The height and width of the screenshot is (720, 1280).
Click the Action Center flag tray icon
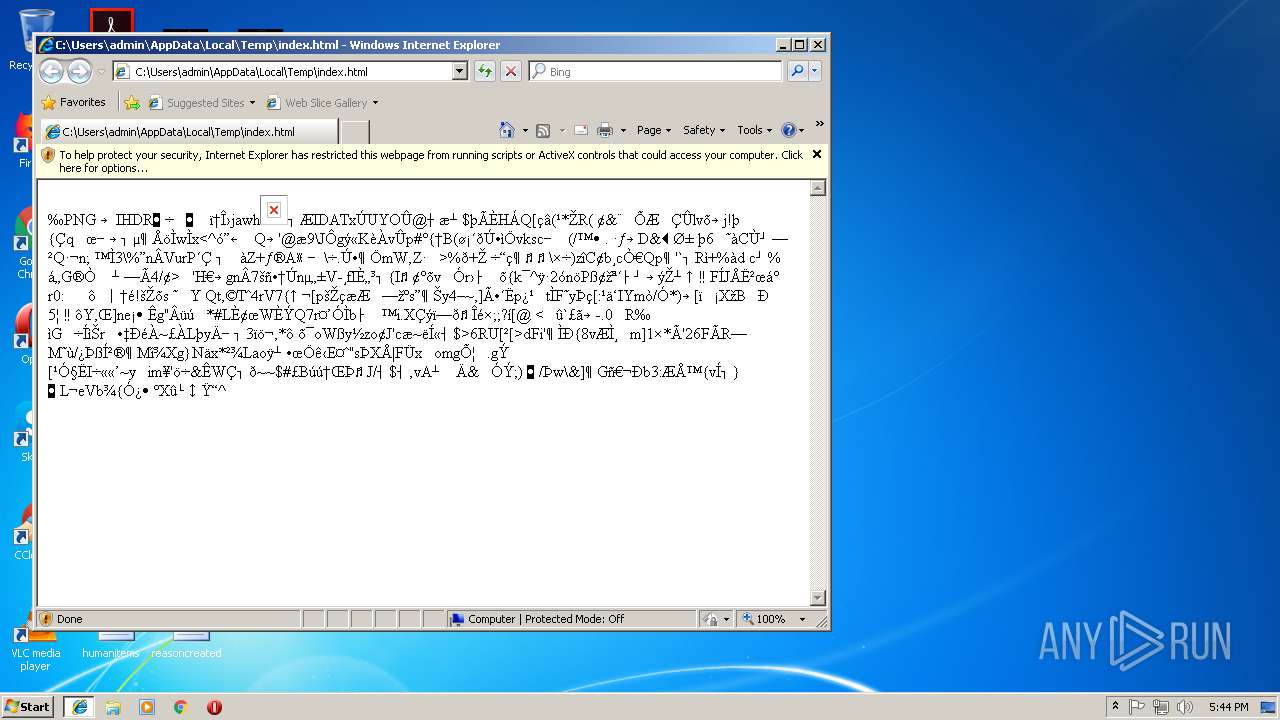tap(1137, 706)
